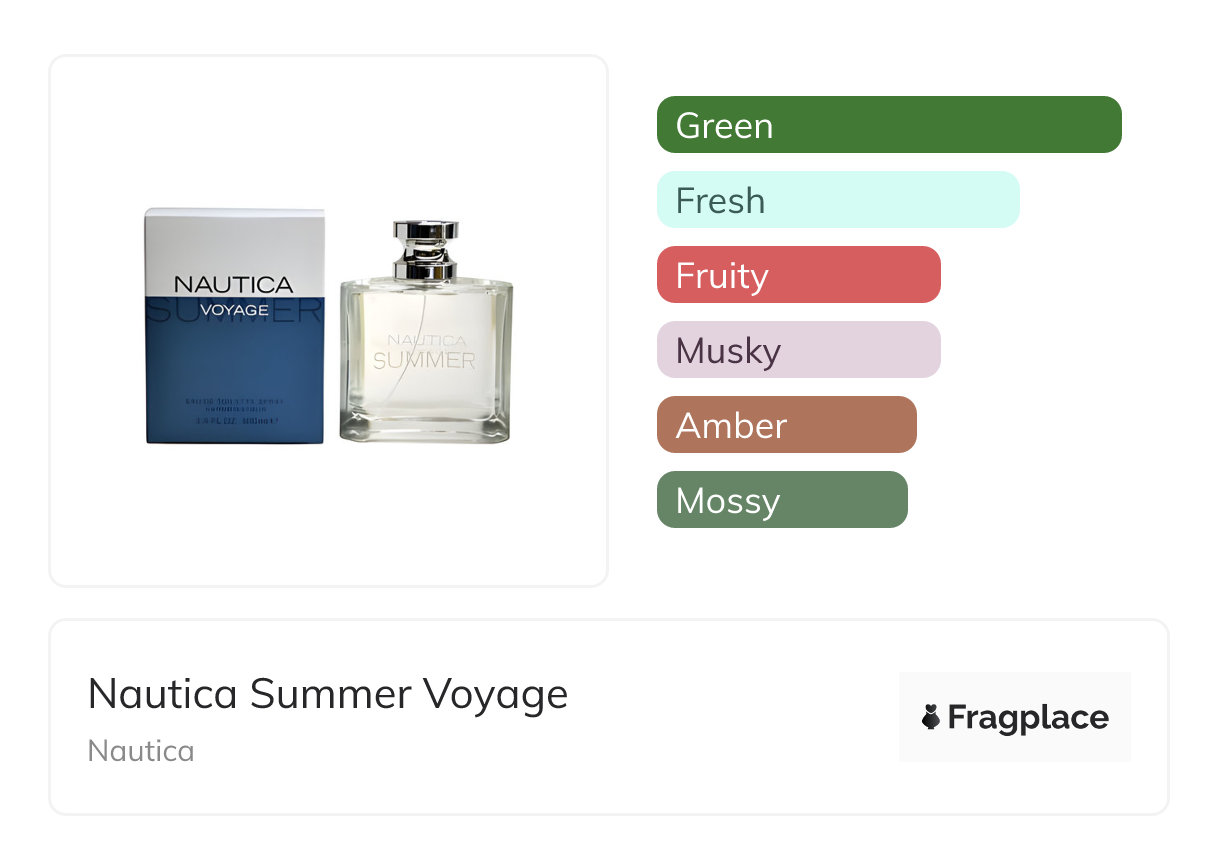Pick the Mossy accord bar
Viewport: 1218px width, 864px height.
(x=781, y=500)
